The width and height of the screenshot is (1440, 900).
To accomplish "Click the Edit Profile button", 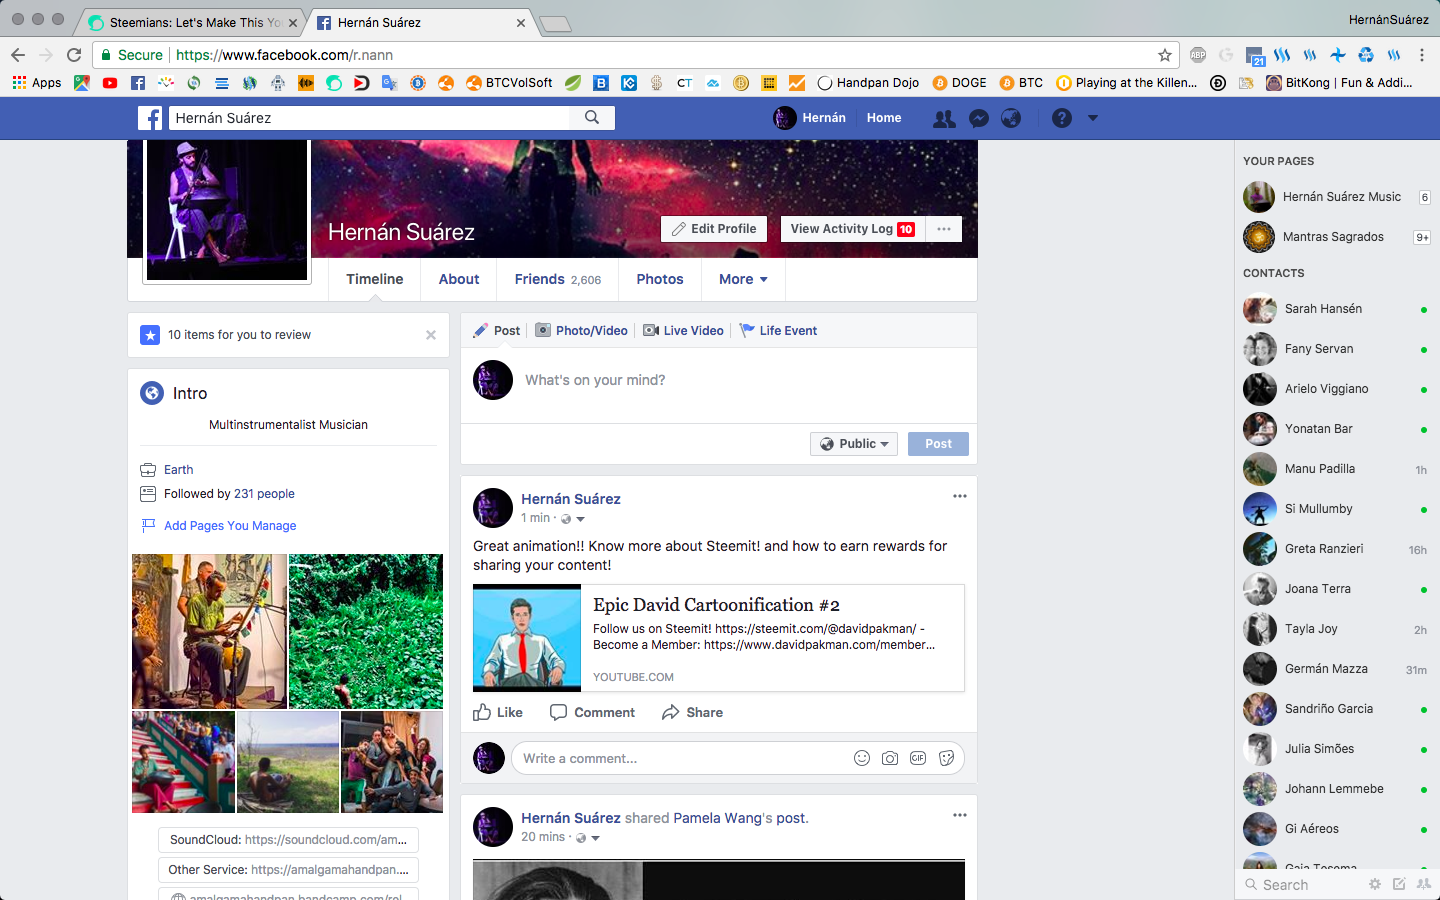I will (x=714, y=229).
